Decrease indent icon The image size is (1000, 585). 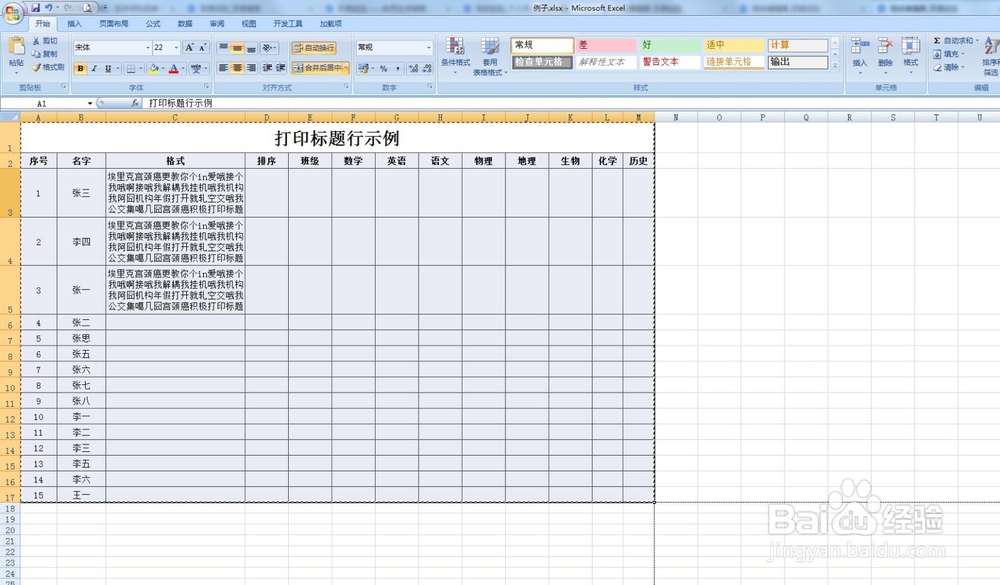[267, 68]
